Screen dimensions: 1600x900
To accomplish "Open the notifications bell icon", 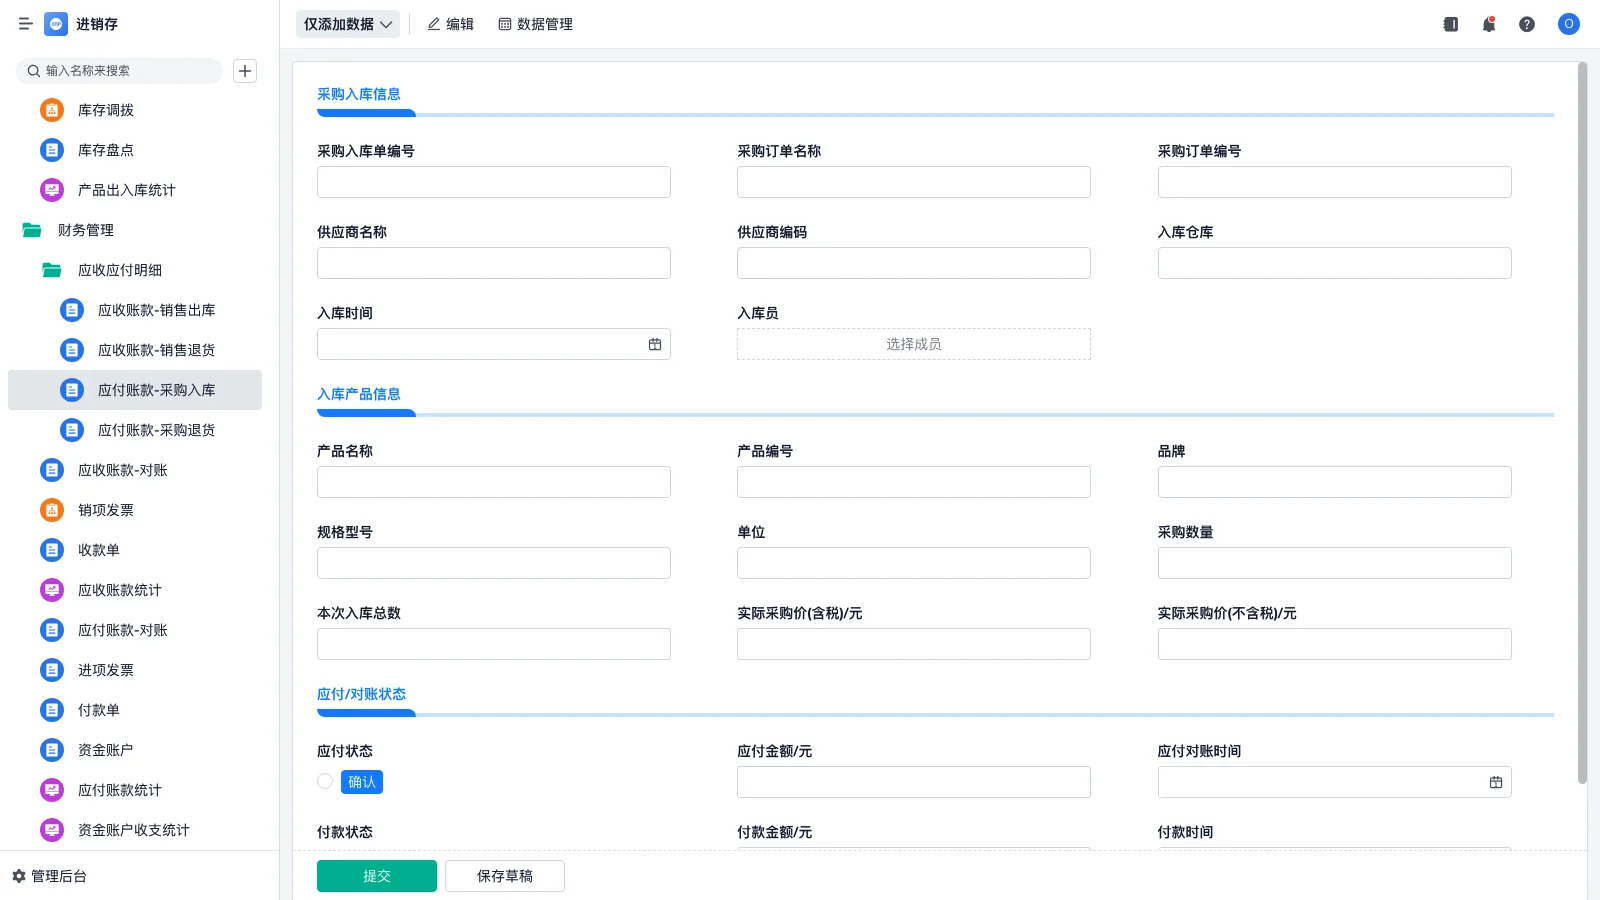I will [1488, 24].
